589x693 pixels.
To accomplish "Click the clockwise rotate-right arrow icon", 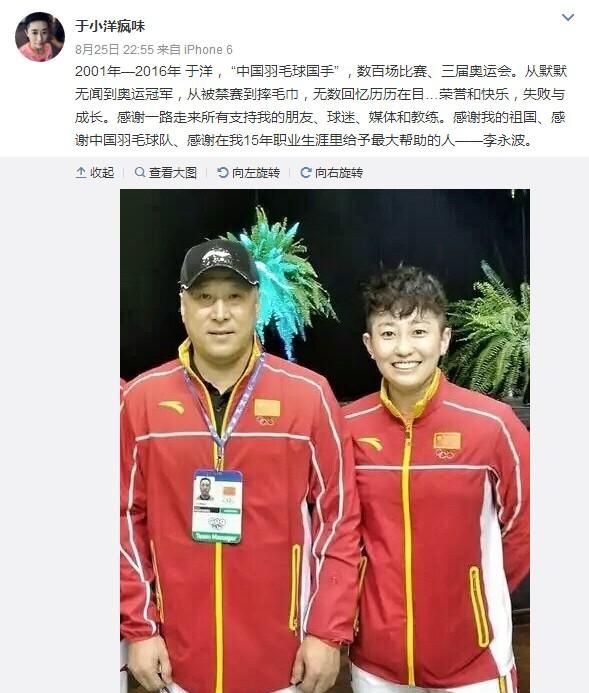I will point(306,172).
